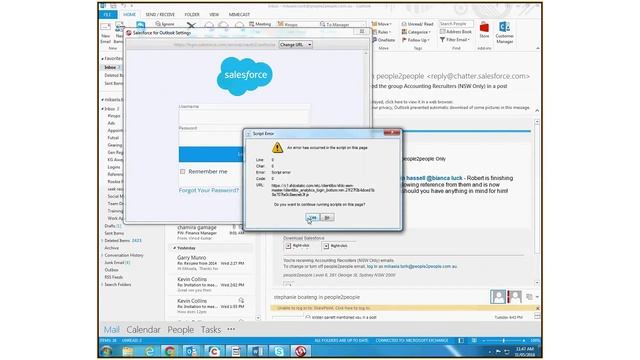Open the Follow Up flag dropdown
This screenshot has width=640, height=360.
416,40
